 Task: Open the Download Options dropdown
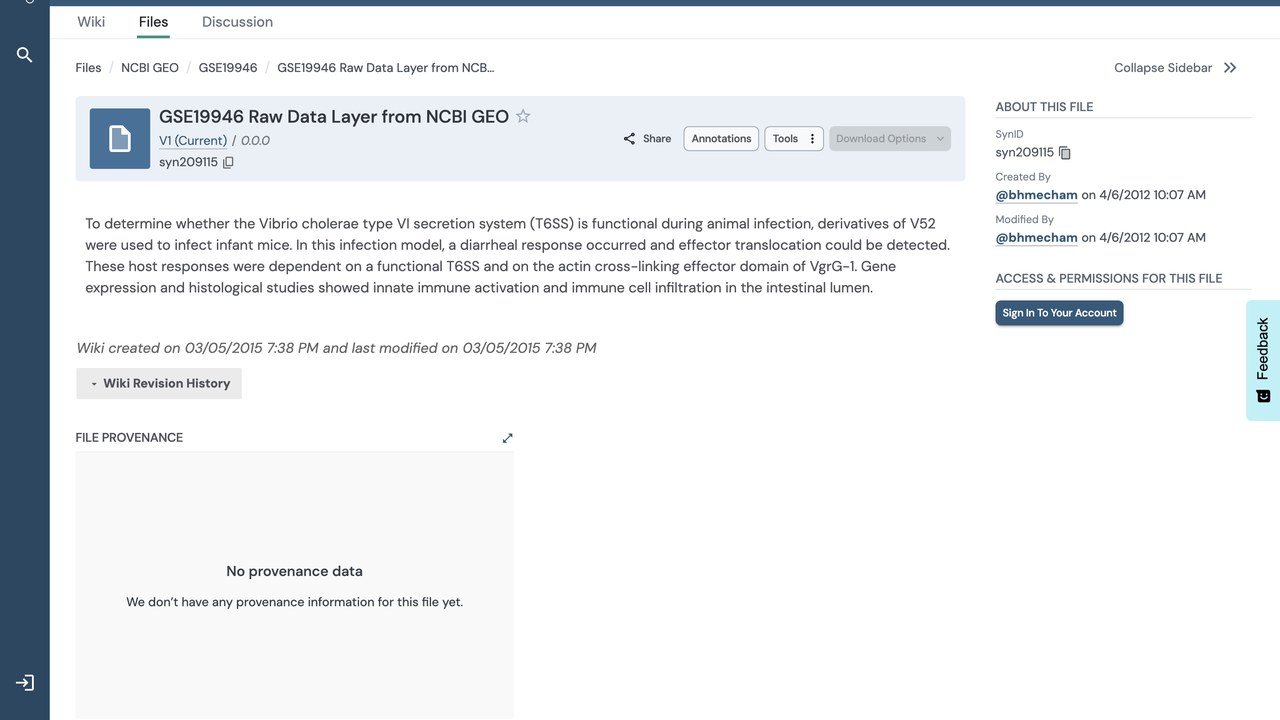pyautogui.click(x=889, y=139)
